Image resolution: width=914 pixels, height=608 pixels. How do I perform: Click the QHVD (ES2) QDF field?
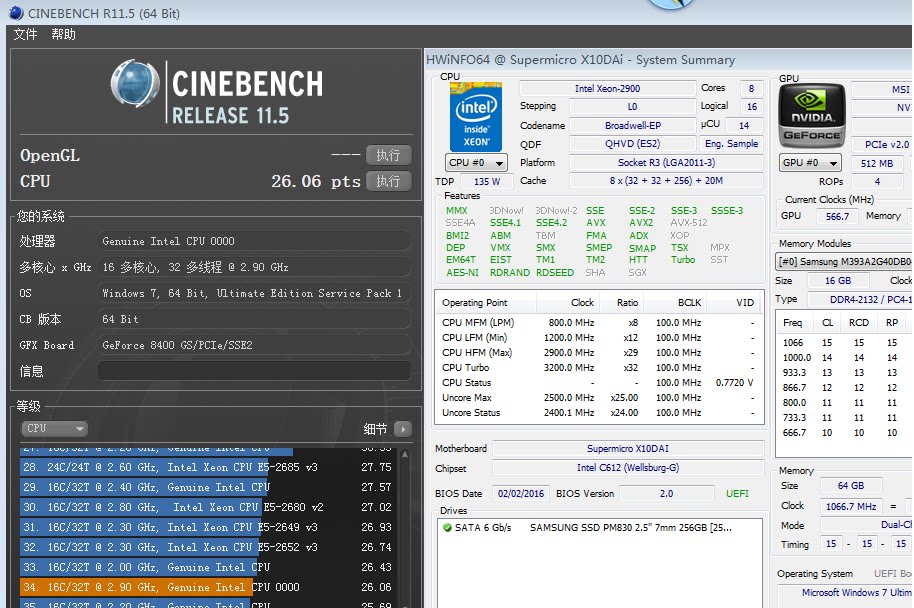pos(632,144)
